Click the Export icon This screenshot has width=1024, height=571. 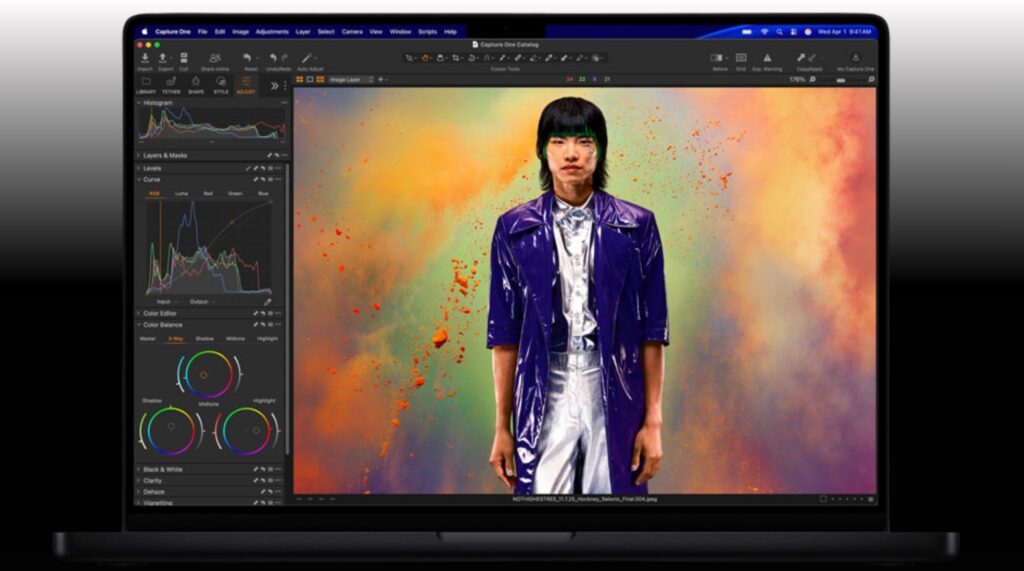tap(164, 58)
